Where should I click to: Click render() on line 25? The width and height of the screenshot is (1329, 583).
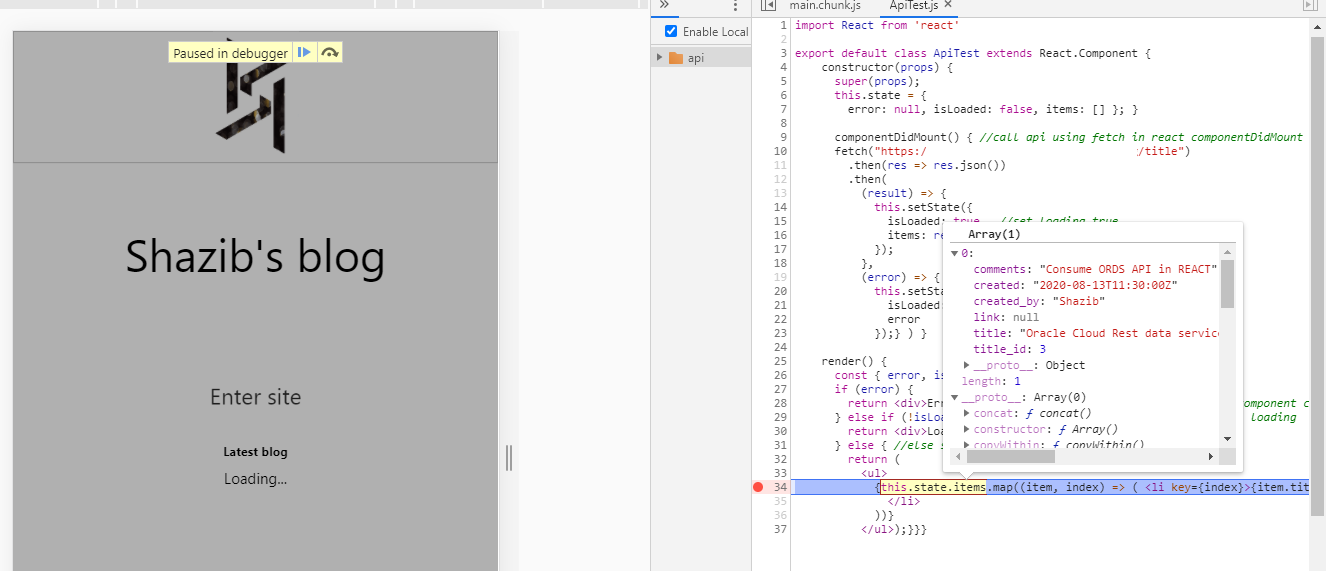click(854, 361)
